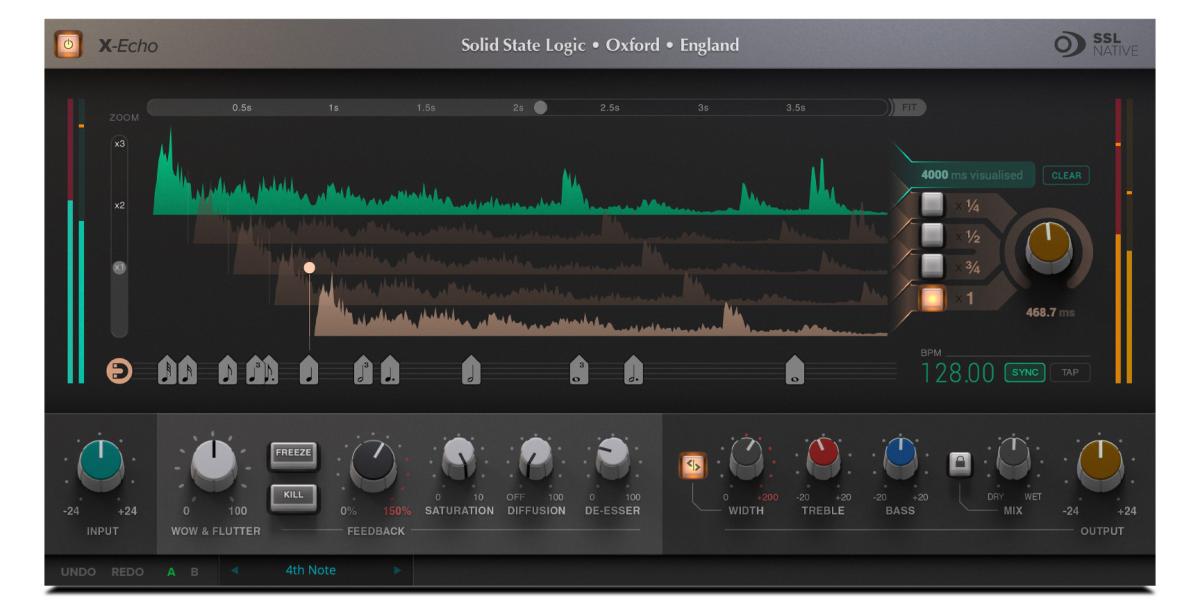Click the 3s mark on the time ruler

coord(703,108)
